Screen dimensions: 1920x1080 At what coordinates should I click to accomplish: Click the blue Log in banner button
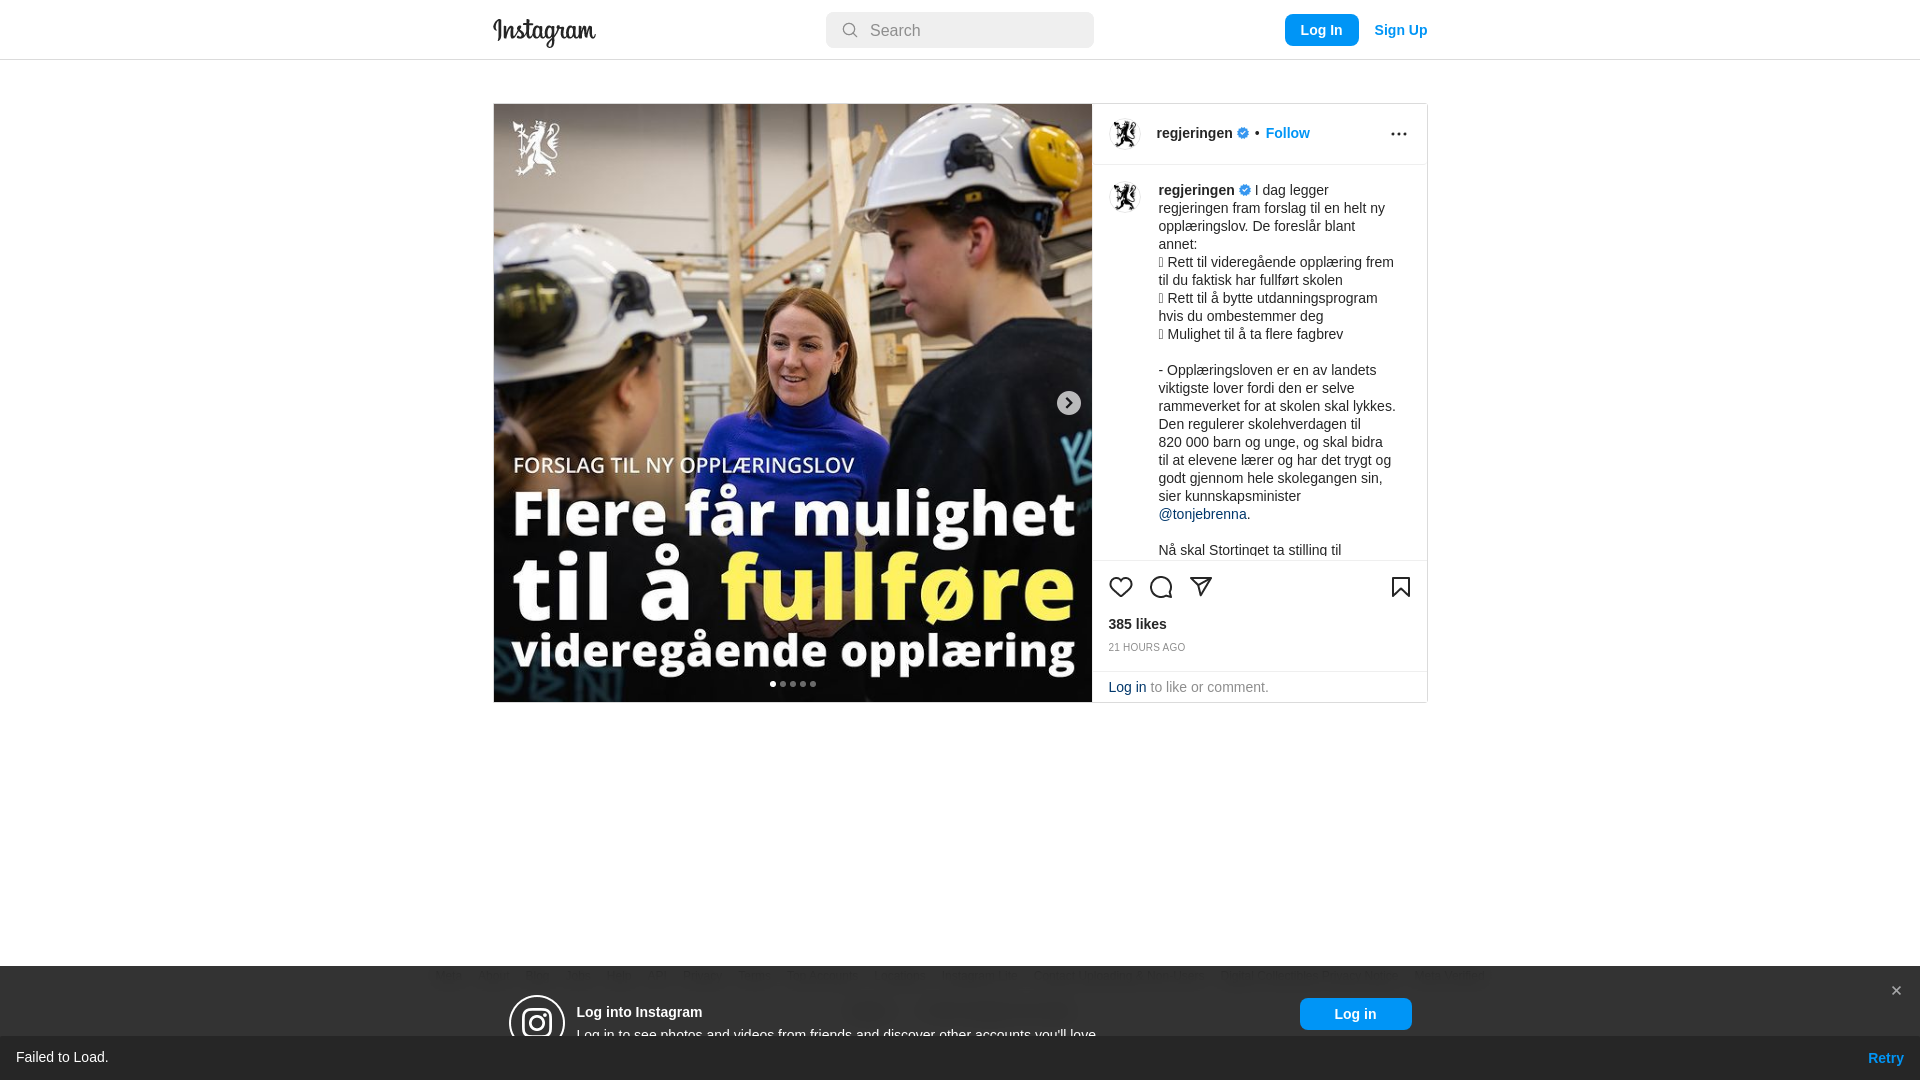click(1355, 1014)
